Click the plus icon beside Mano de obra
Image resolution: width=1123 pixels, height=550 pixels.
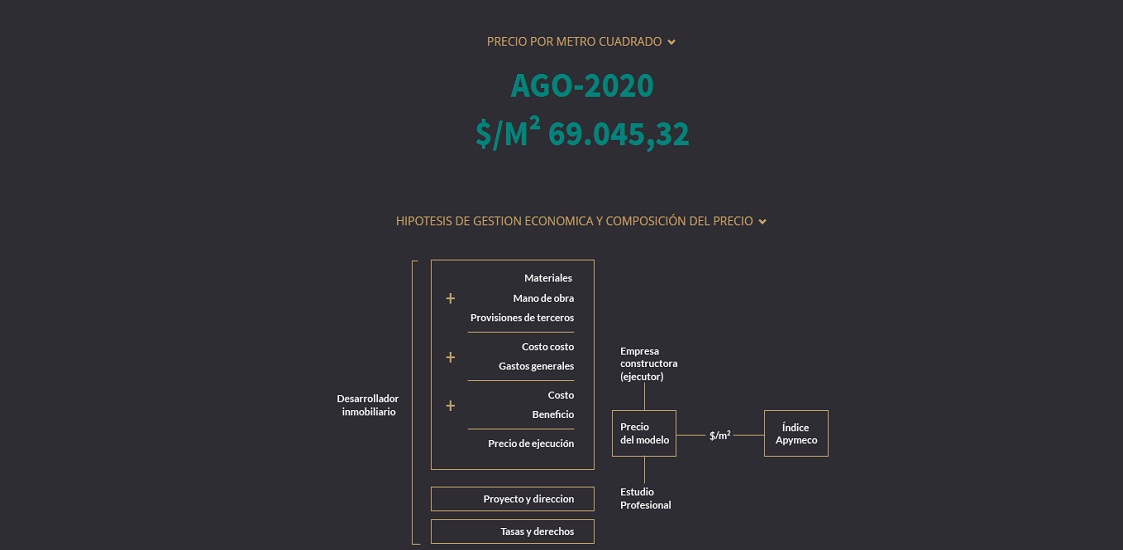point(450,299)
